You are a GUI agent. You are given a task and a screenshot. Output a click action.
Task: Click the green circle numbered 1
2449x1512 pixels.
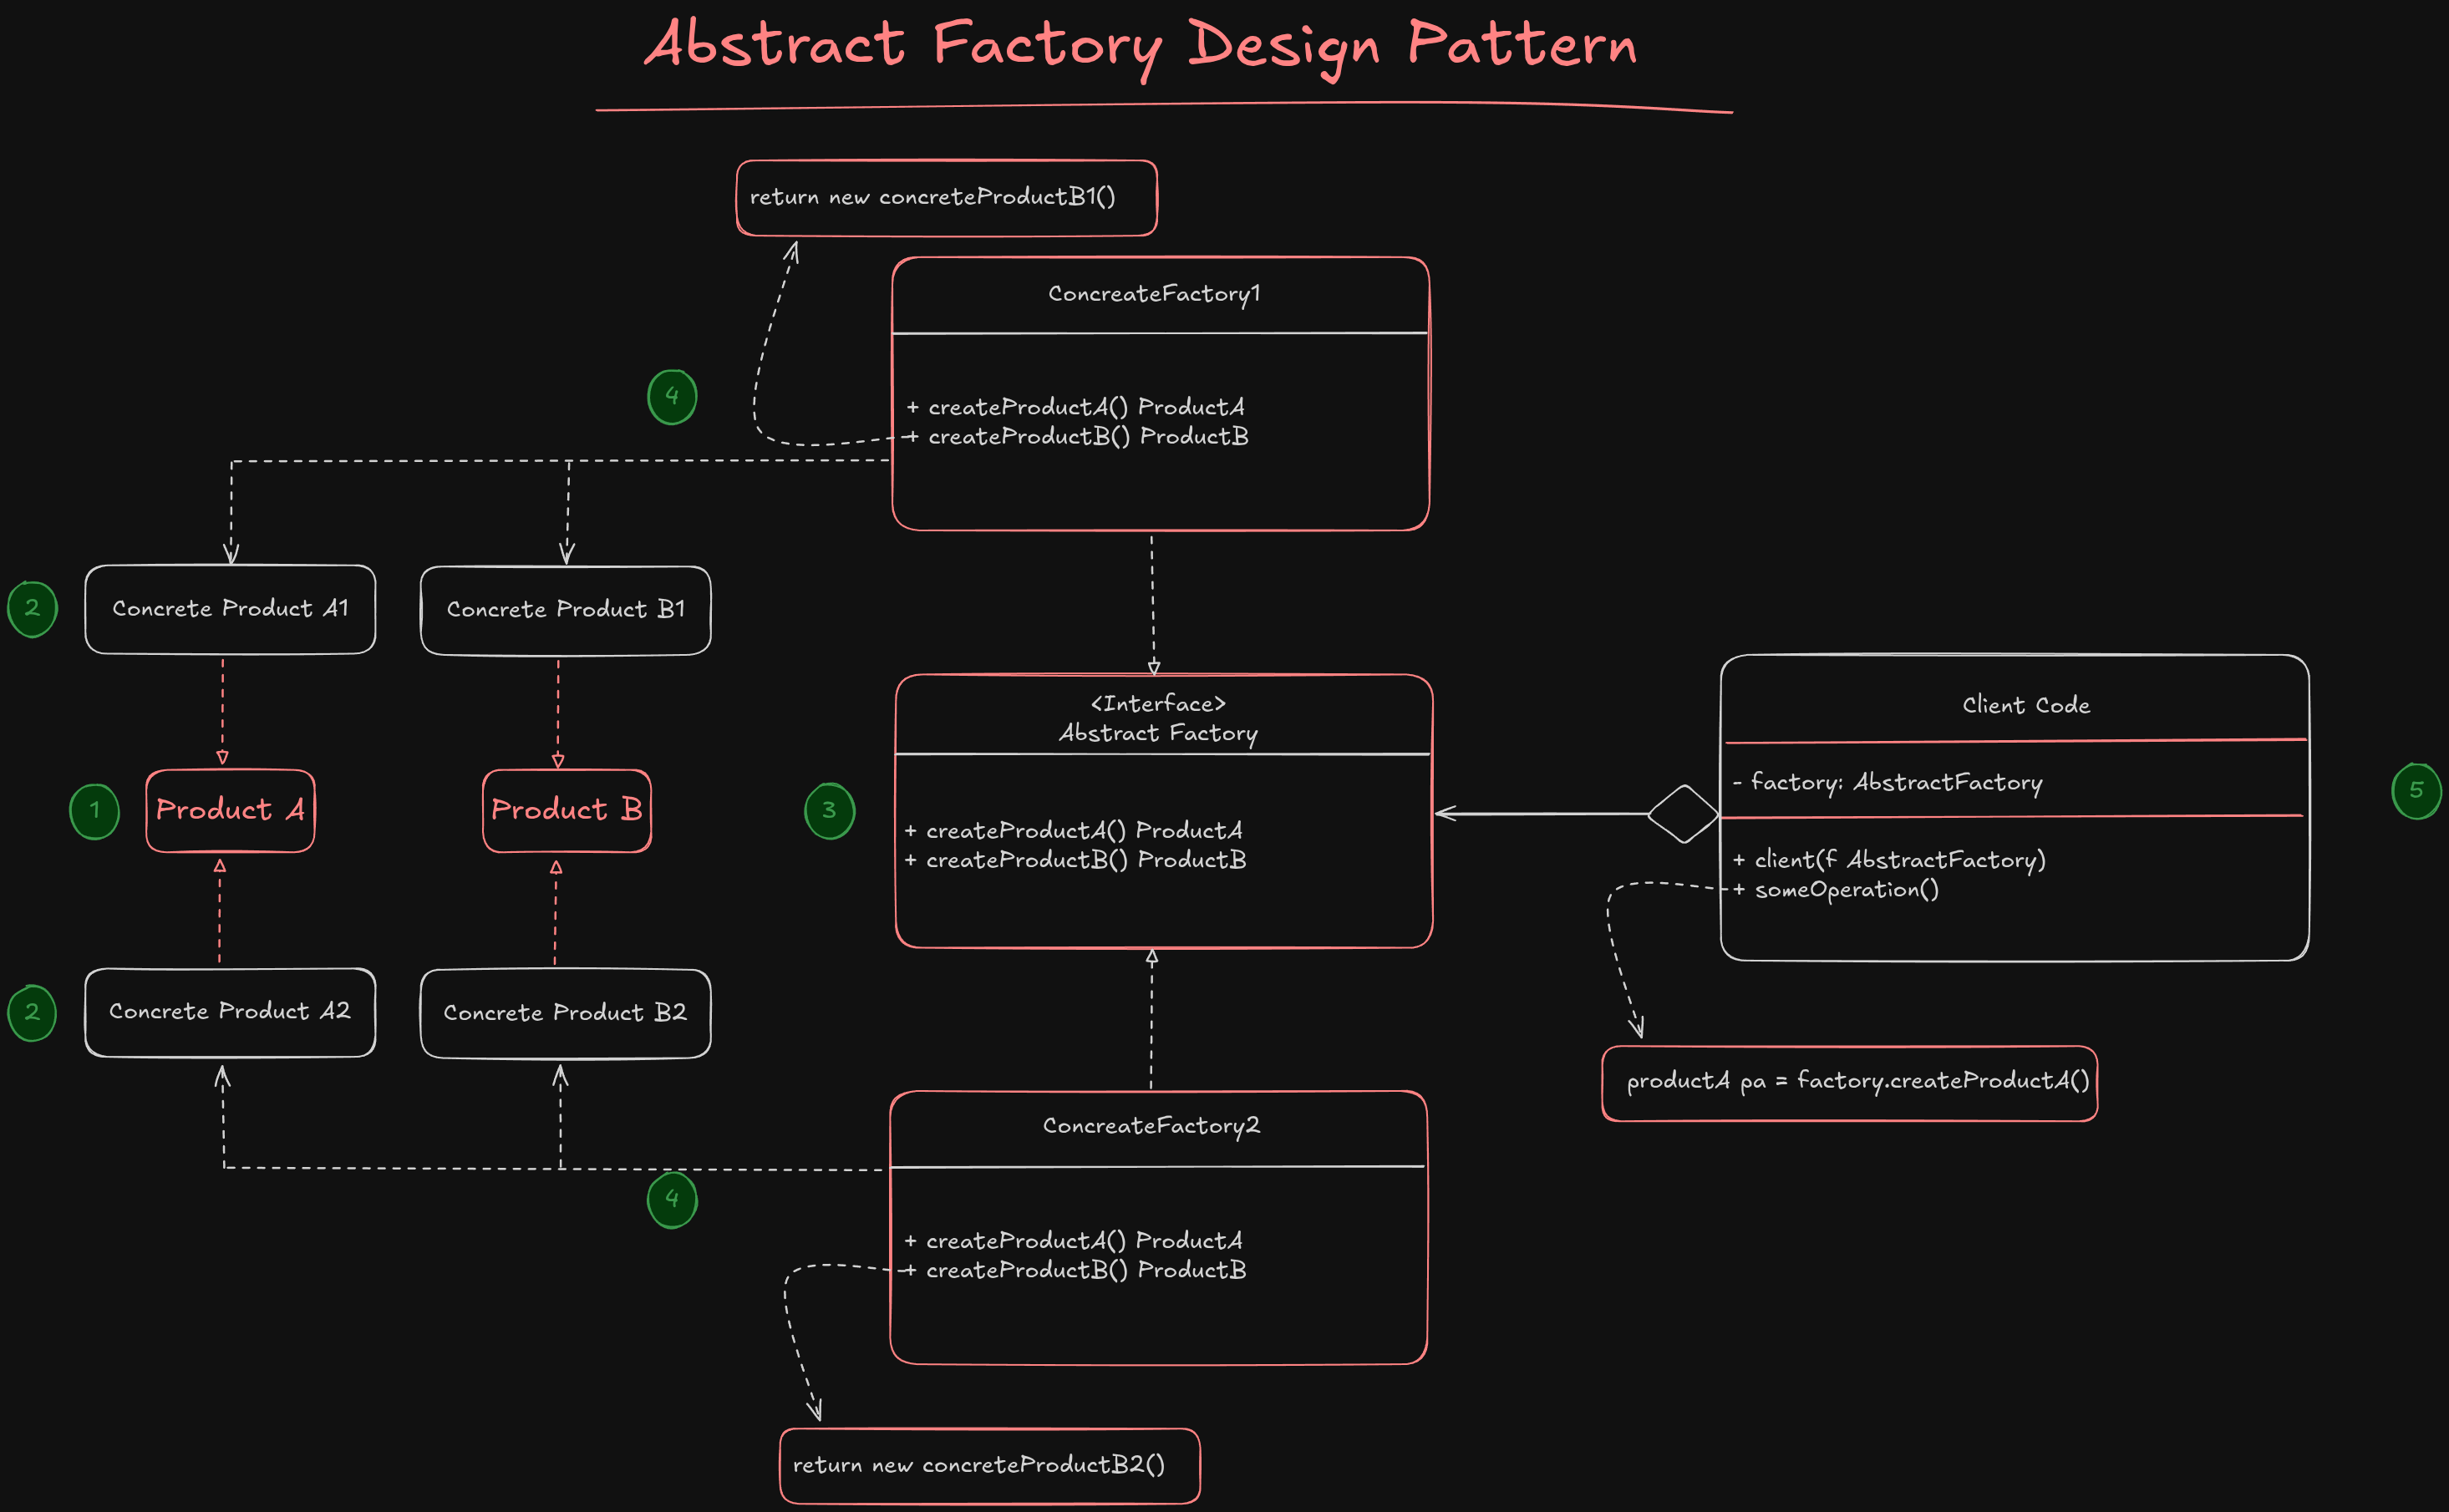click(95, 811)
